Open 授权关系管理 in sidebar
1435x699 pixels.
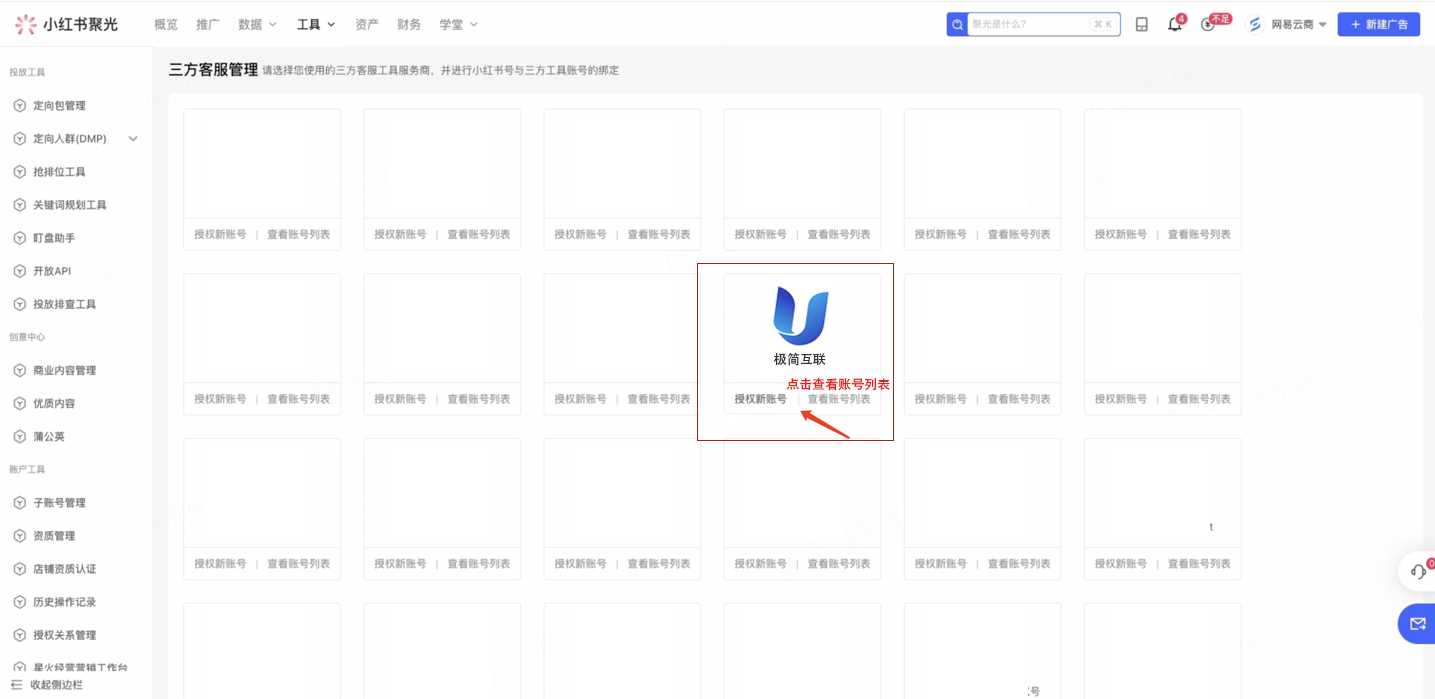(64, 634)
